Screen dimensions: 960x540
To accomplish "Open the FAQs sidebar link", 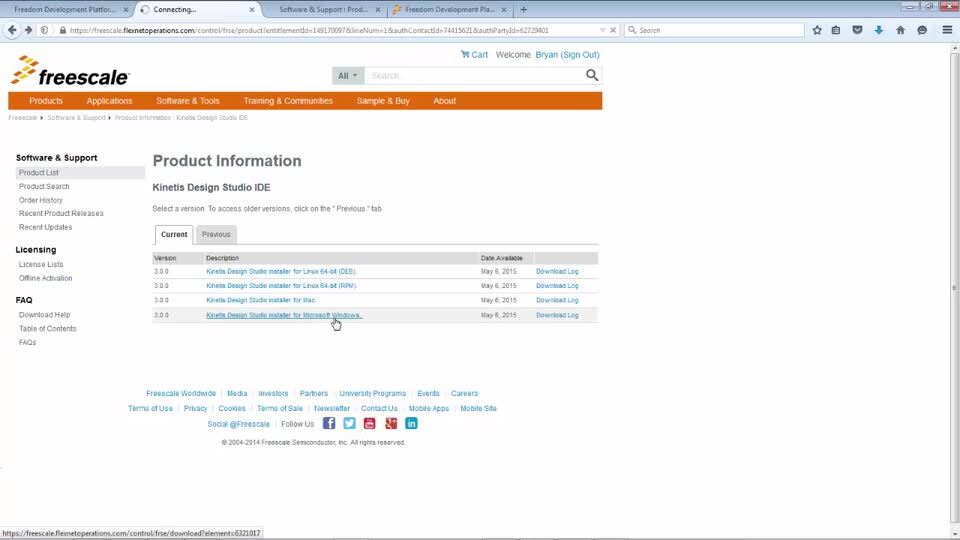I will [28, 342].
